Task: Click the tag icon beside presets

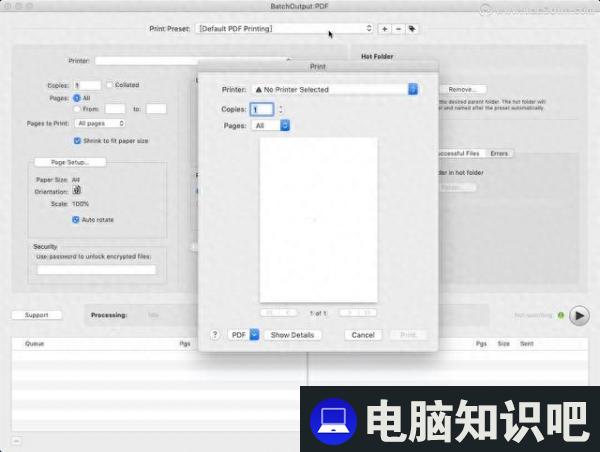Action: [412, 29]
